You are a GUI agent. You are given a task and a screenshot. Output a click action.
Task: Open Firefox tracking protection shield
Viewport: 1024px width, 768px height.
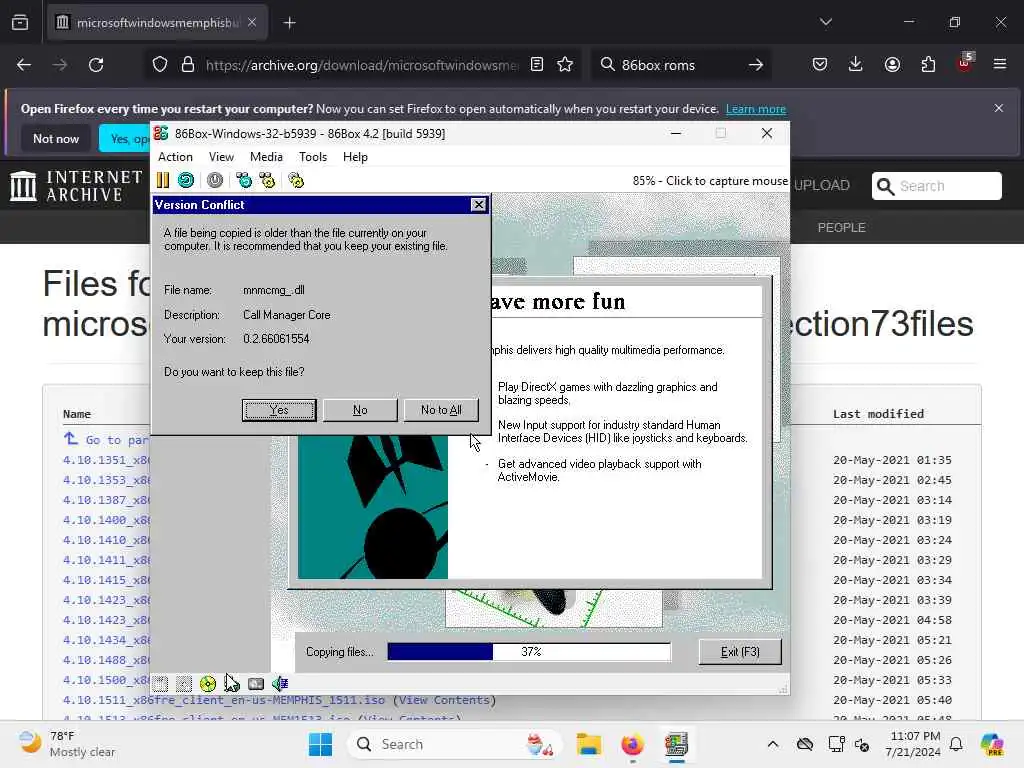(x=160, y=65)
